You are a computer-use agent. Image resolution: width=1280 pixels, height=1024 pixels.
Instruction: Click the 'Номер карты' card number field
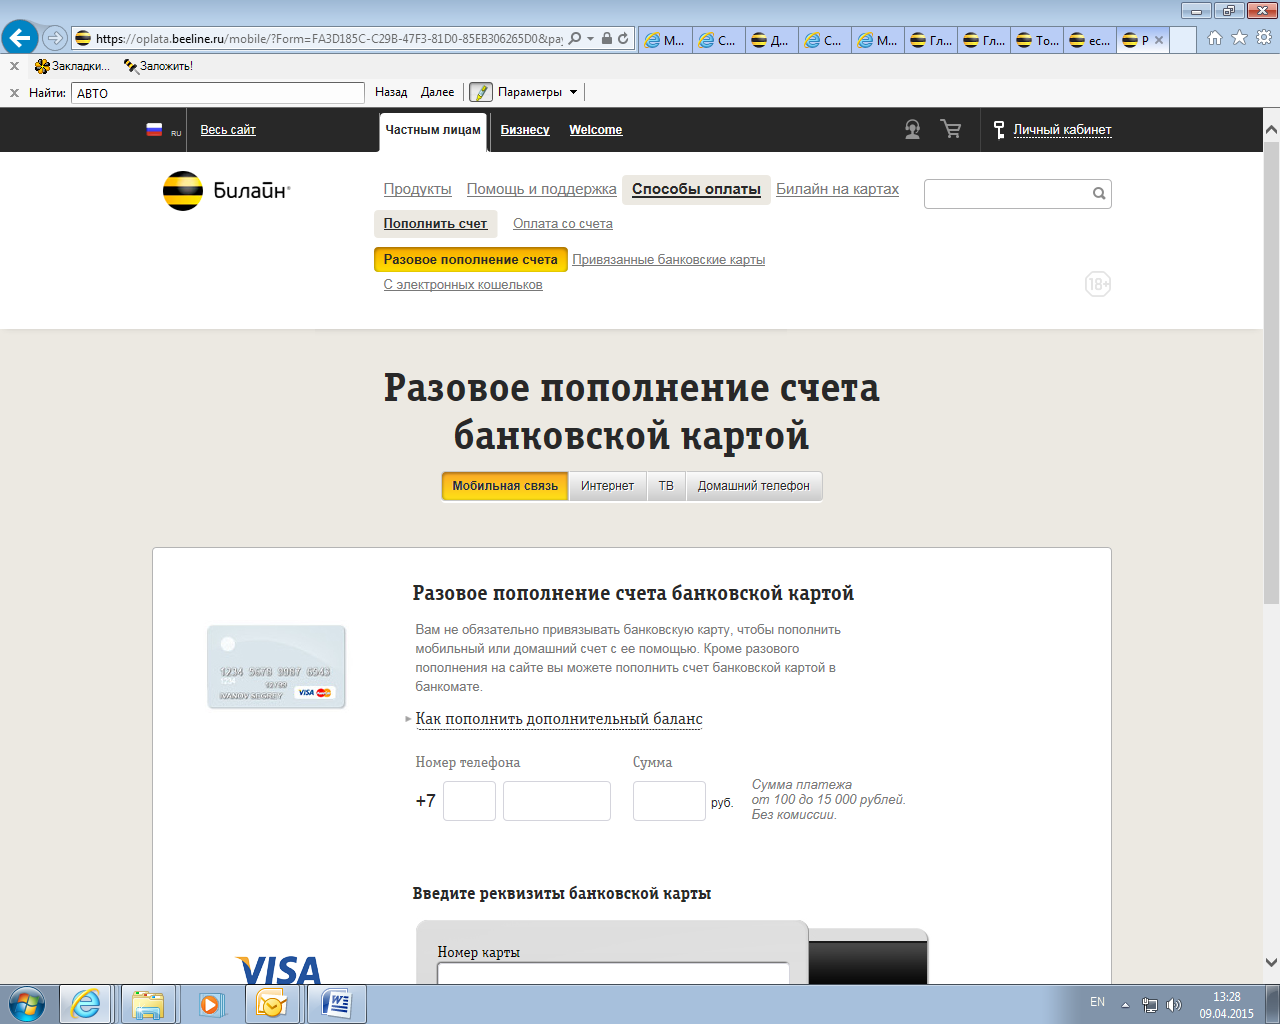coord(613,973)
